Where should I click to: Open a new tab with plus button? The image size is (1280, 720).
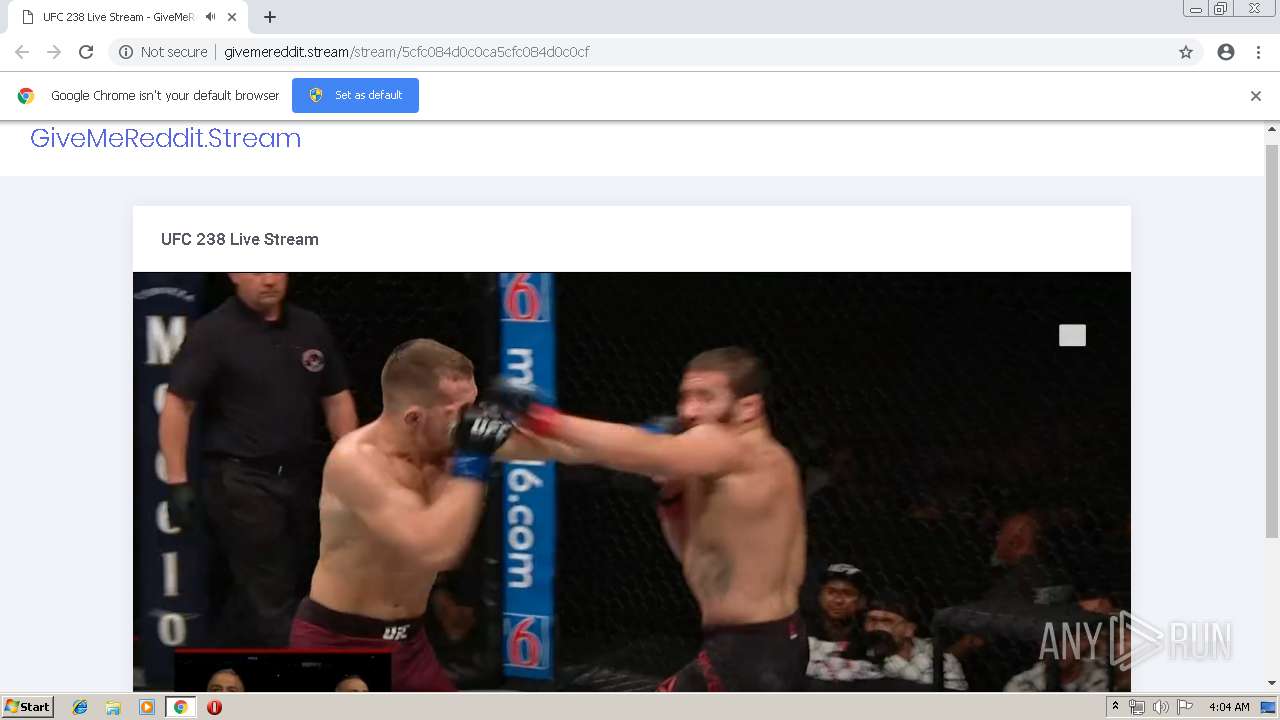click(270, 17)
